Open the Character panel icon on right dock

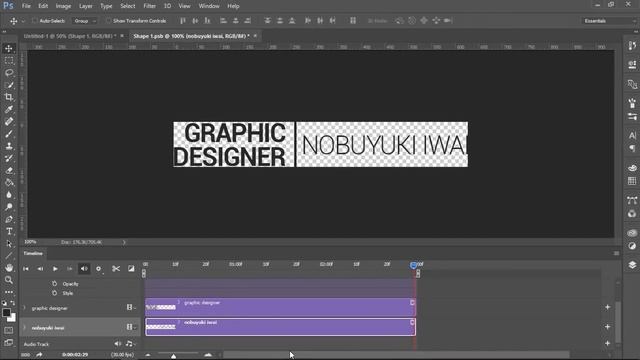(632, 135)
